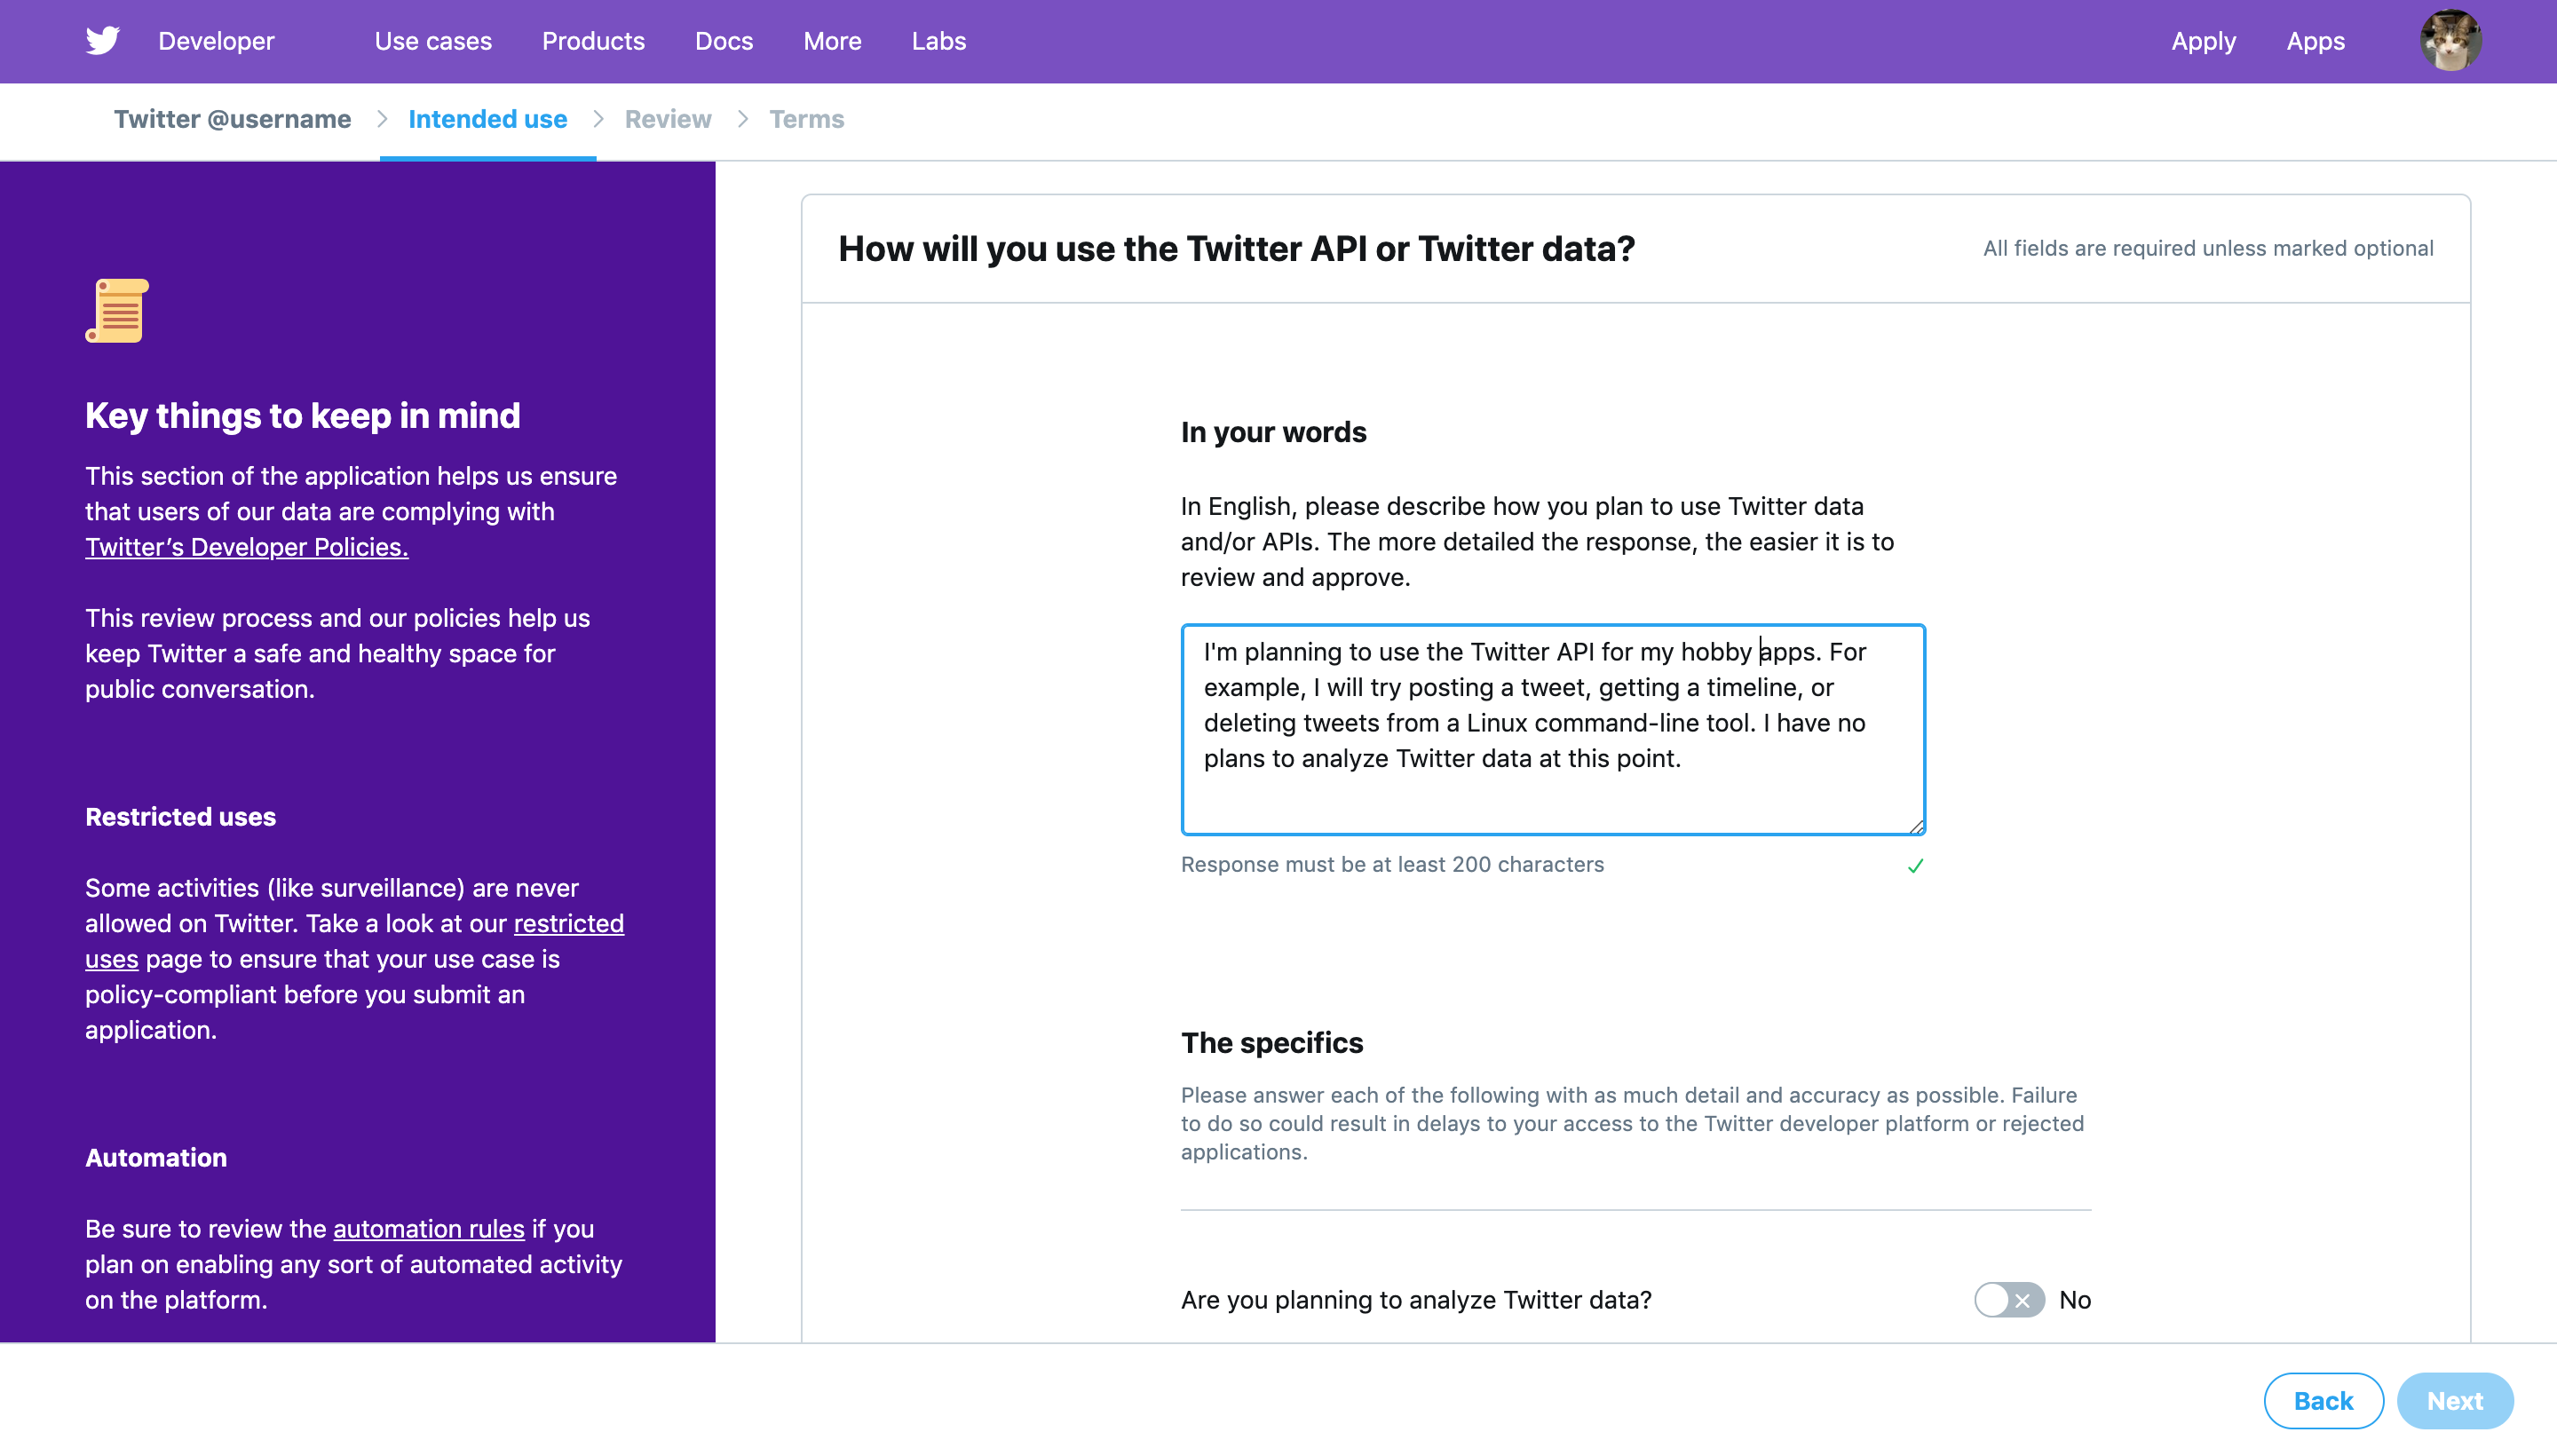2557x1456 pixels.
Task: Click the scroll document icon in sidebar
Action: click(x=117, y=311)
